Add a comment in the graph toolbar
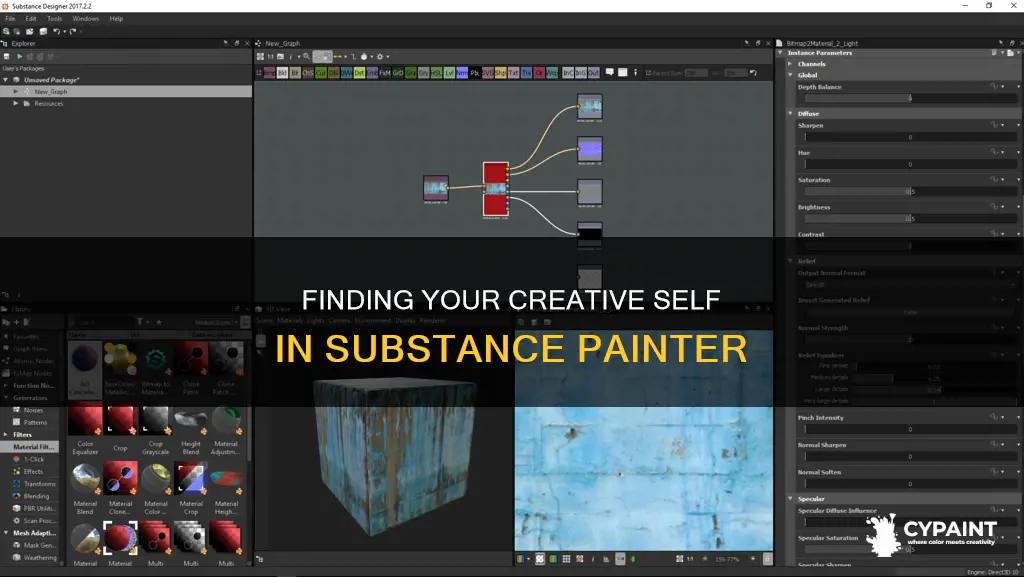1024x577 pixels. [609, 72]
